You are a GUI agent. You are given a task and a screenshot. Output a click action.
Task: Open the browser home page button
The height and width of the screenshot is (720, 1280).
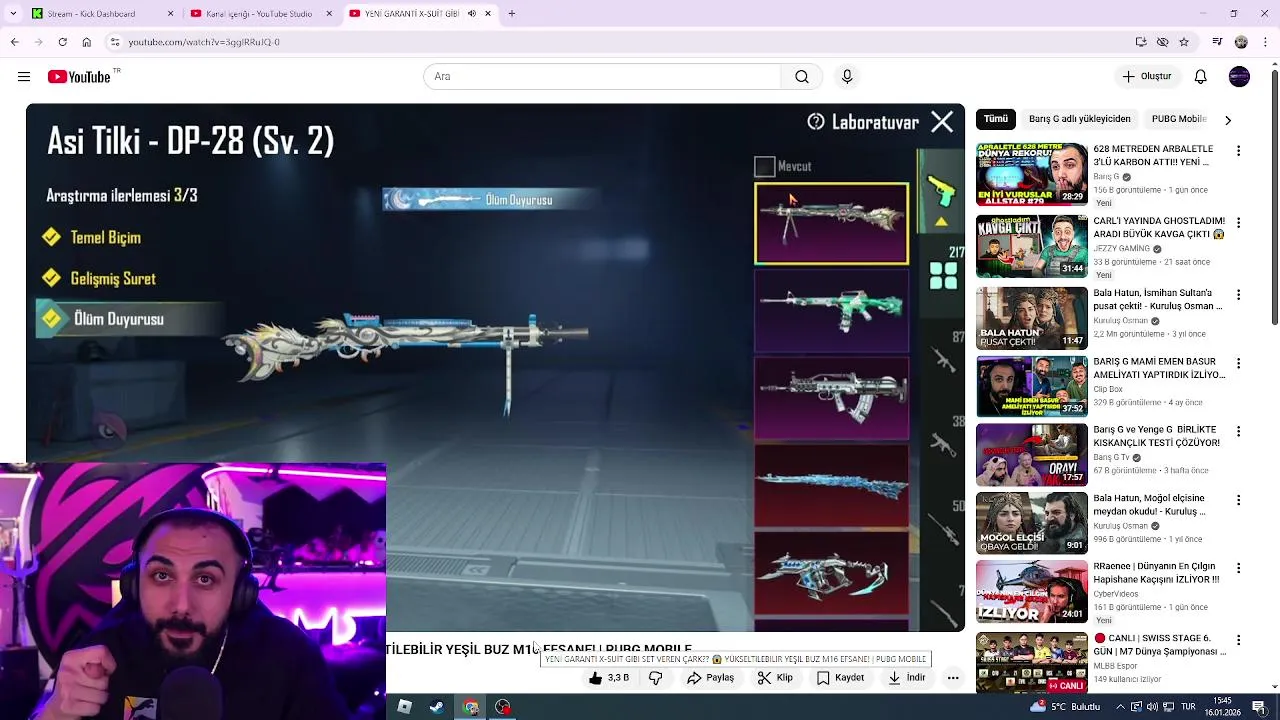click(87, 42)
